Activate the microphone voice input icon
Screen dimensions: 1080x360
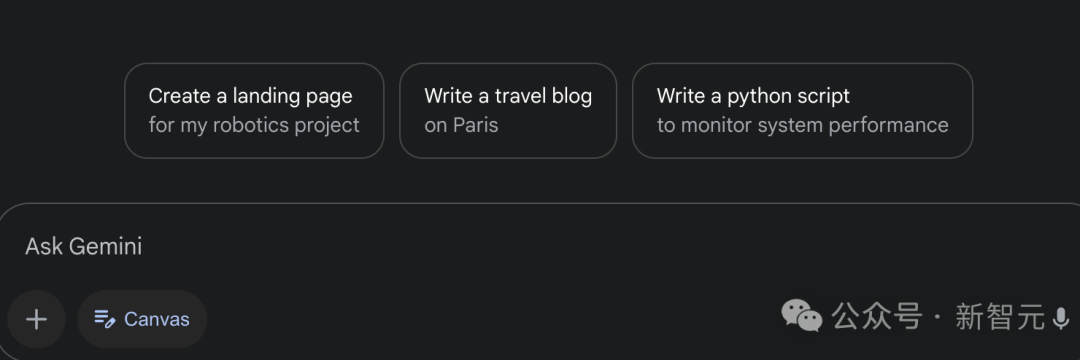point(1061,318)
